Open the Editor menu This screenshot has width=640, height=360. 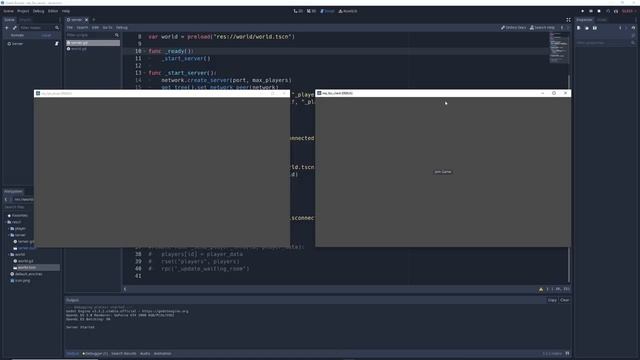pos(53,11)
